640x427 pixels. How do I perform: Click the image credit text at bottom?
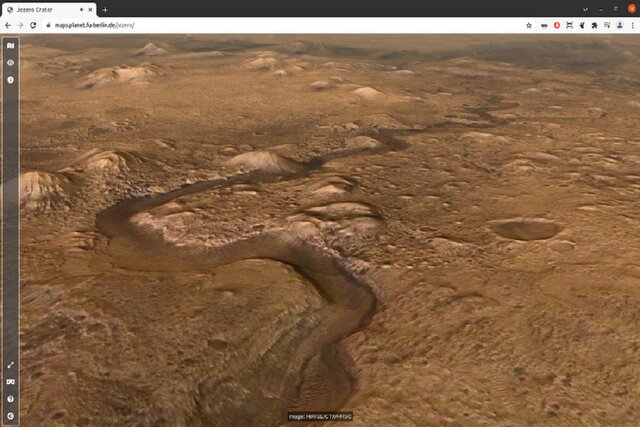point(320,416)
